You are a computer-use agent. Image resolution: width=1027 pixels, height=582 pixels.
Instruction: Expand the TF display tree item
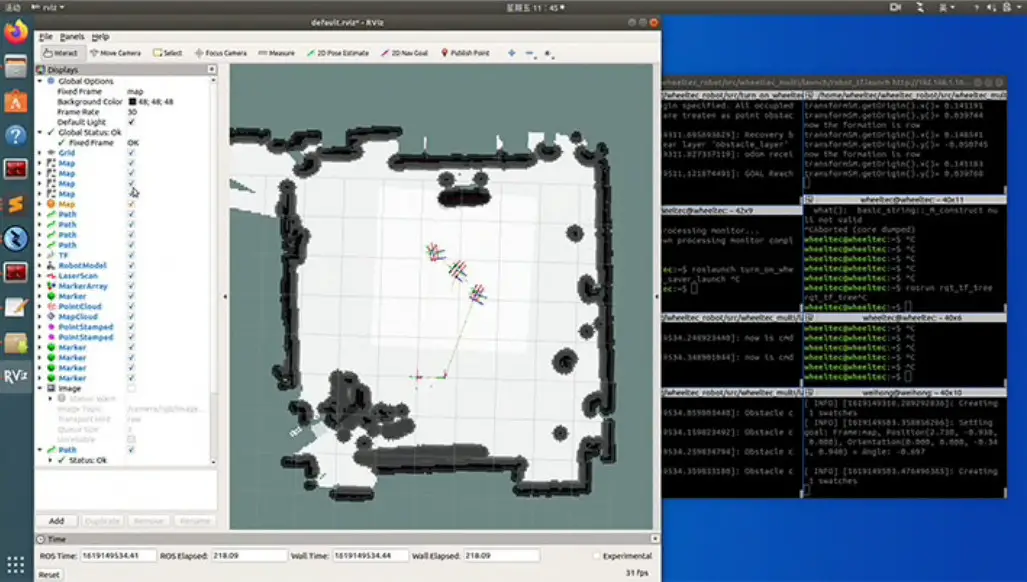pos(39,254)
